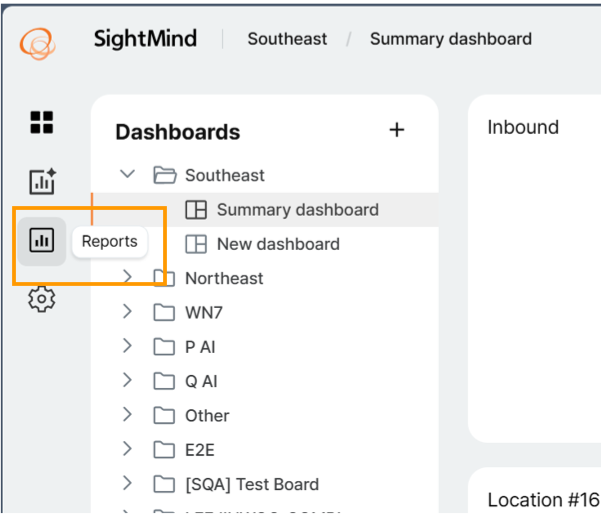
Task: Click the Summary dashboard layout icon
Action: point(196,210)
